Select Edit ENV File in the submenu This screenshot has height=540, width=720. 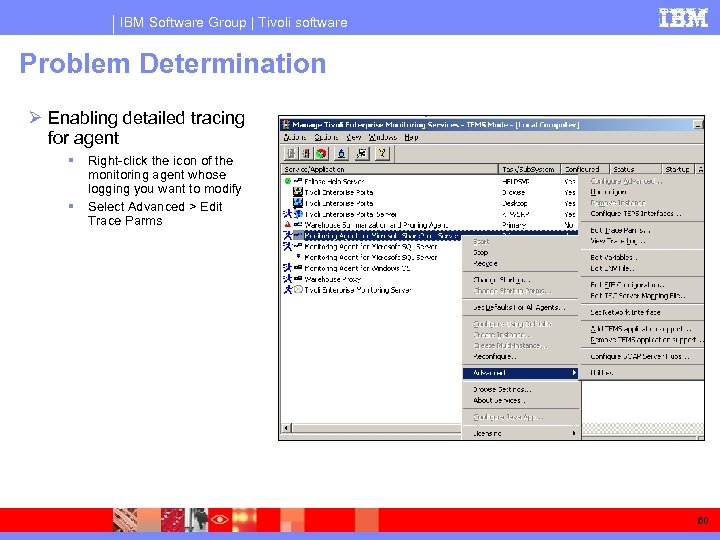642,268
